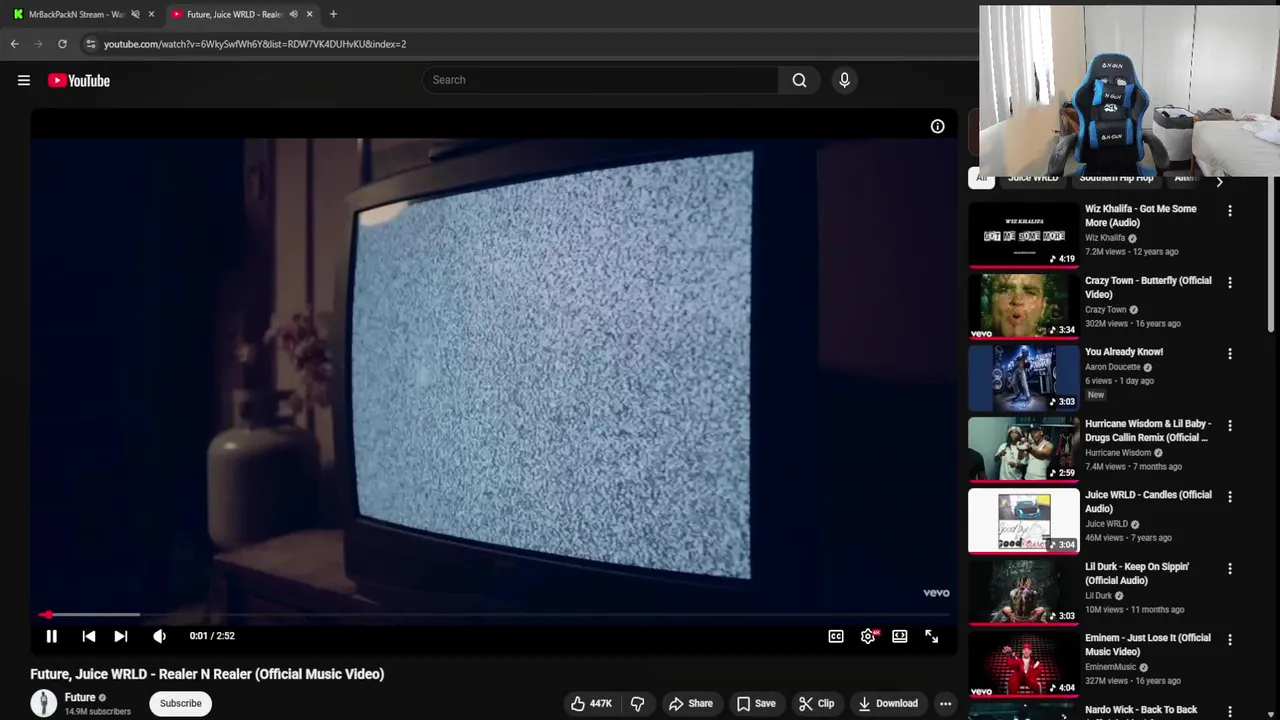Open Lil Durk Keep On Sippin' thumbnail
This screenshot has height=720, width=1280.
tap(1024, 592)
